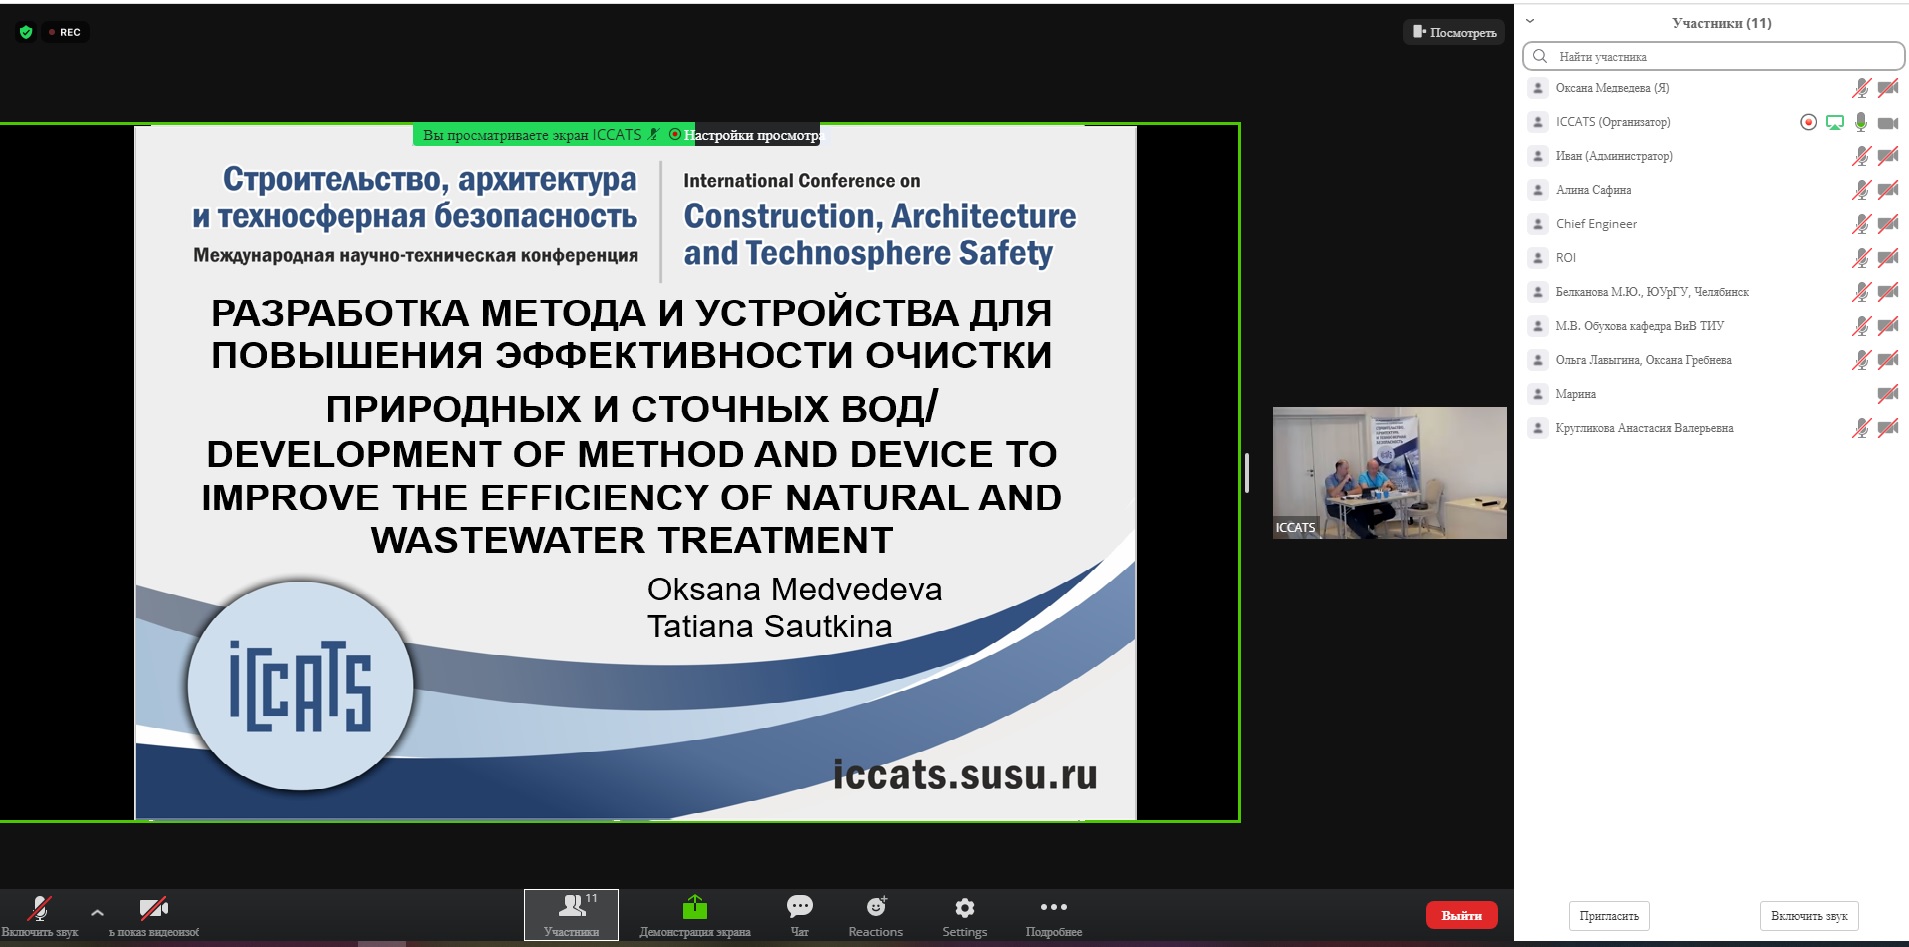The height and width of the screenshot is (947, 1909).
Task: Open the Settings gear icon
Action: click(964, 907)
